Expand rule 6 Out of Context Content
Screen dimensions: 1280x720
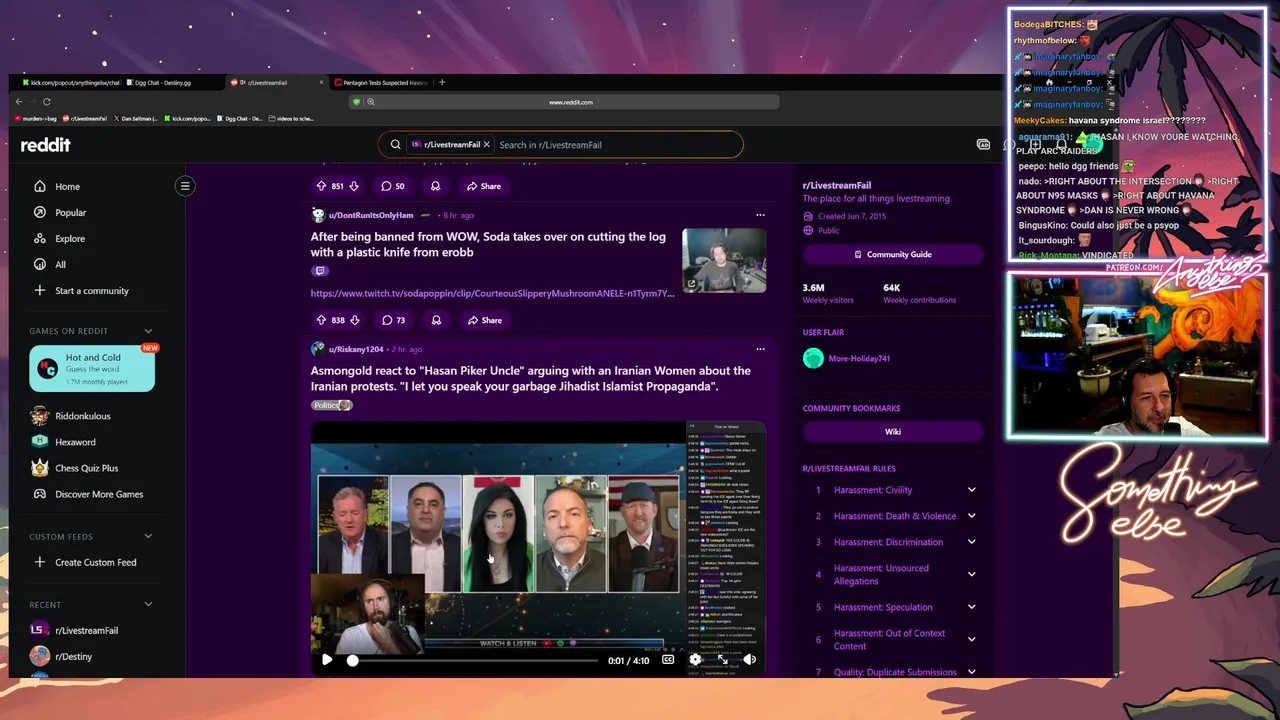click(x=971, y=639)
